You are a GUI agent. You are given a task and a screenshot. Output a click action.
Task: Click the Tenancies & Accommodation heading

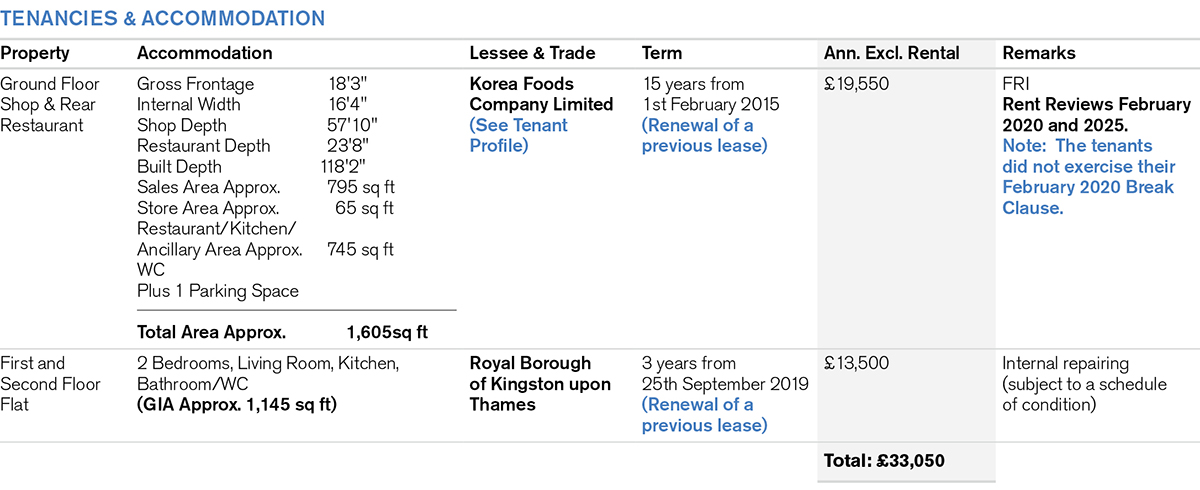(163, 18)
